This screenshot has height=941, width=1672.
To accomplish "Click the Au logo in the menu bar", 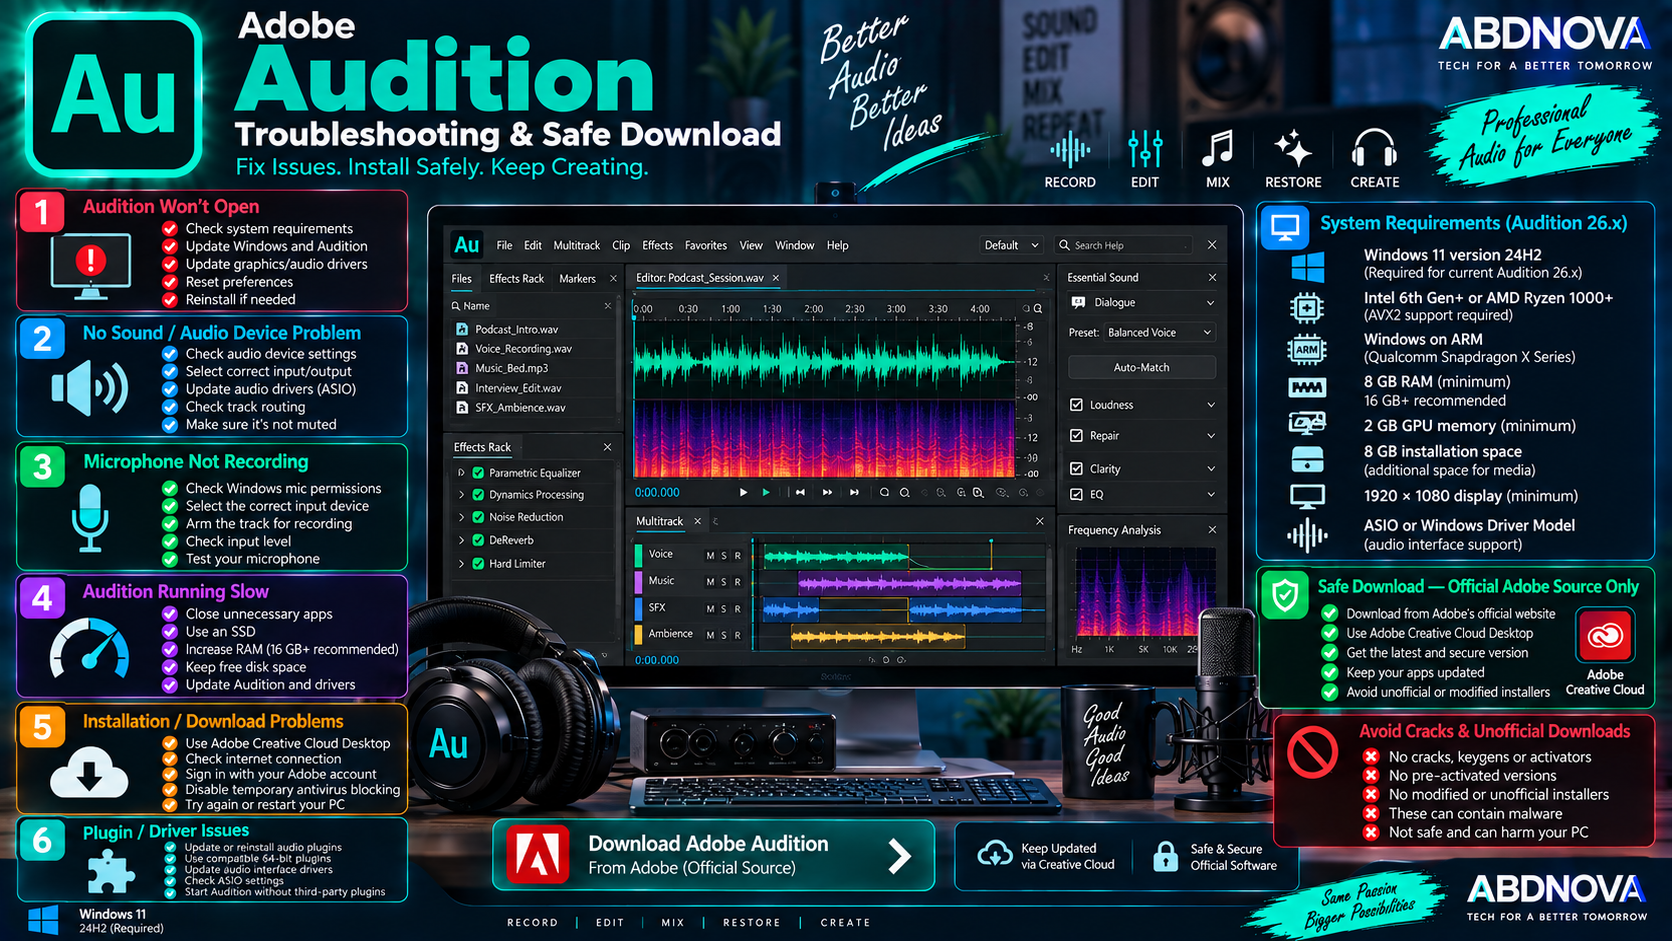I will 467,245.
